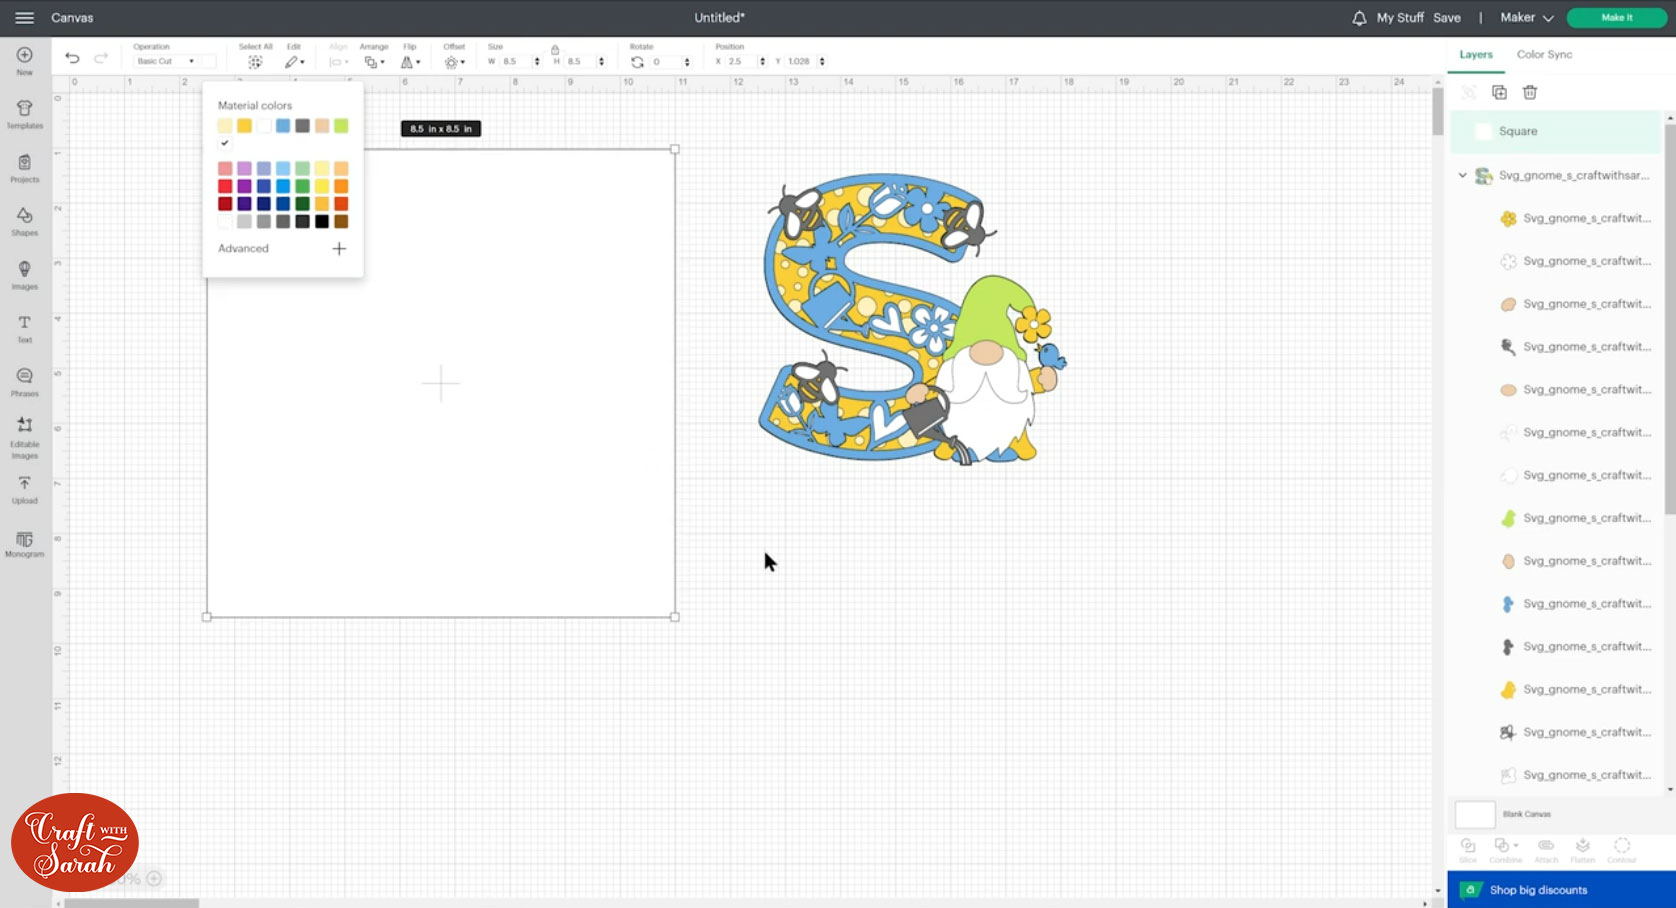1676x908 pixels.
Task: Redo the last undone action
Action: point(101,58)
